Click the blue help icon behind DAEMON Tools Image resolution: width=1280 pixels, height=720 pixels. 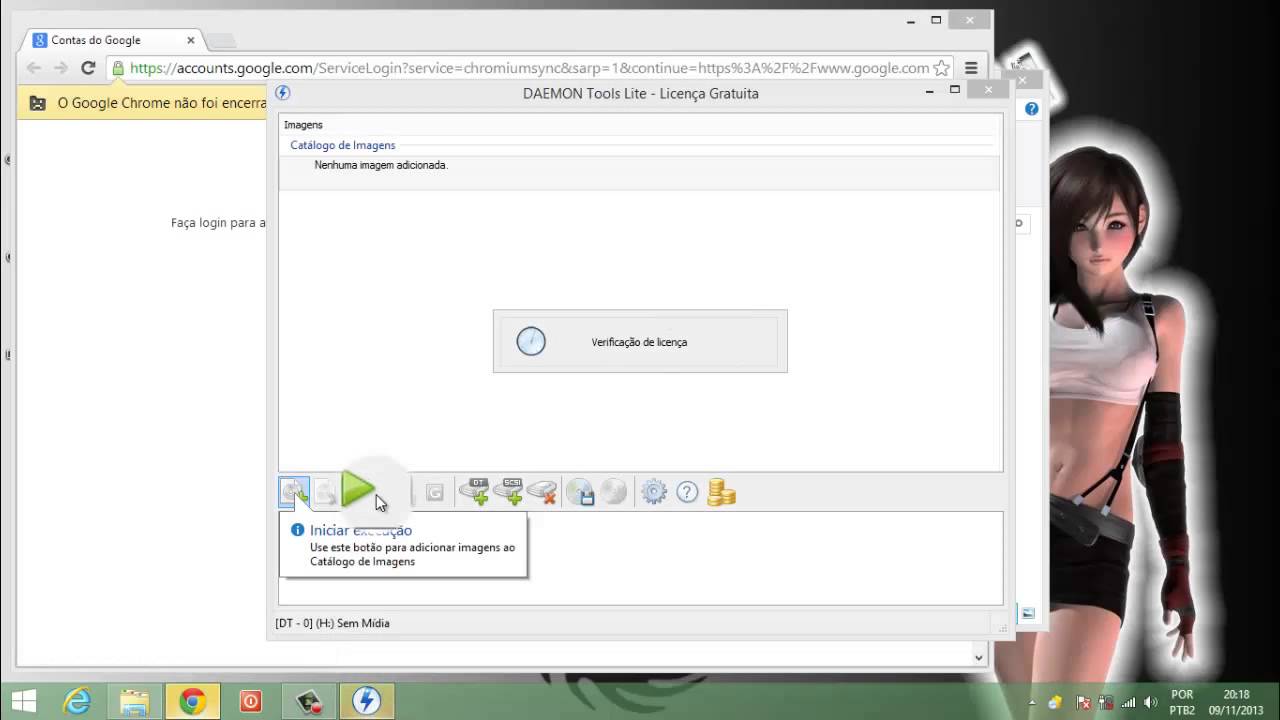[x=1032, y=108]
